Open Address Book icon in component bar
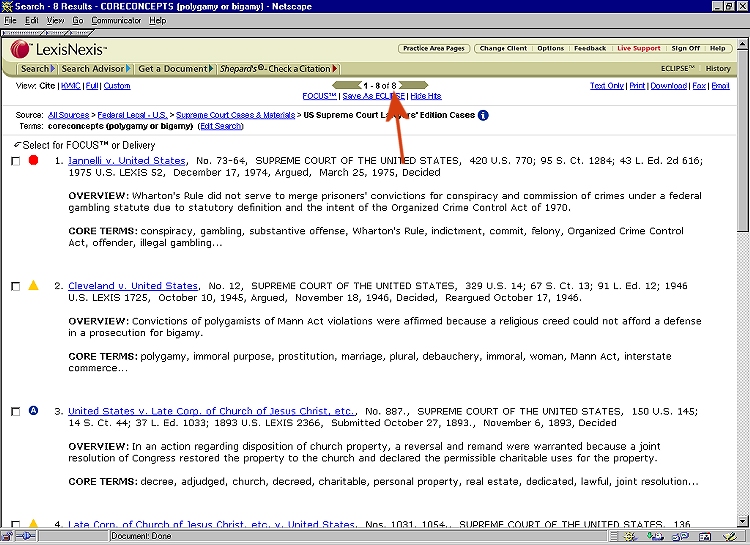Screen dimensions: 750x545 (x=705, y=537)
